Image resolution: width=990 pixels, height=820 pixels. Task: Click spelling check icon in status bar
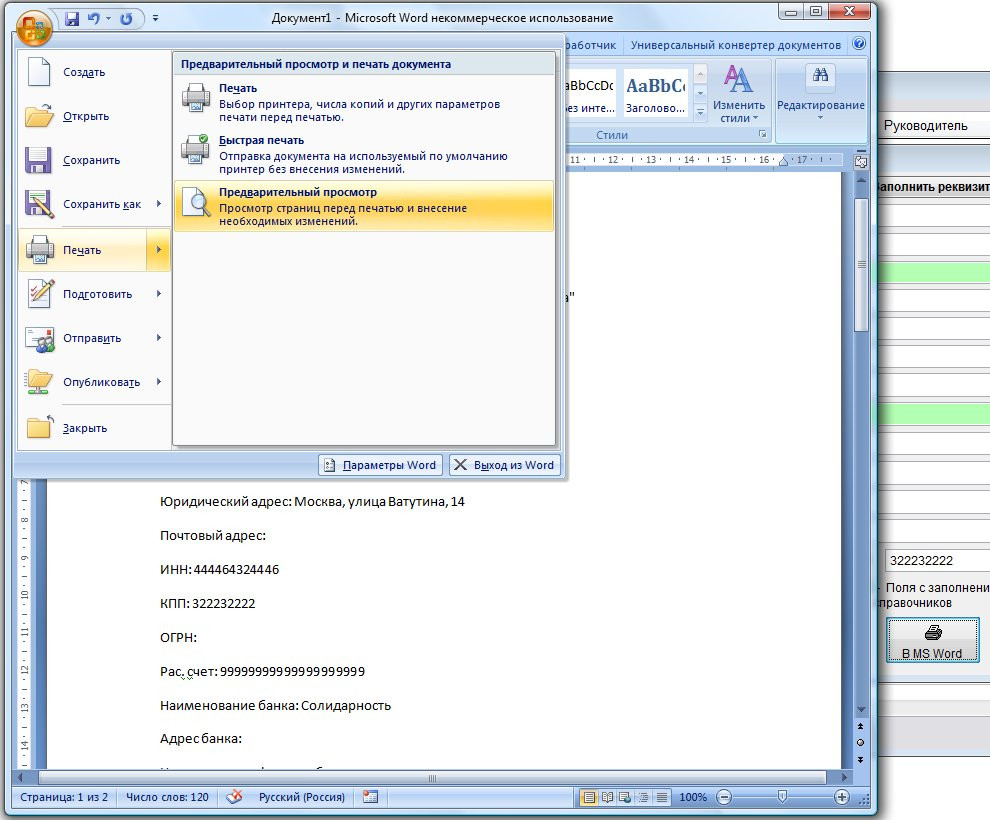click(x=234, y=797)
